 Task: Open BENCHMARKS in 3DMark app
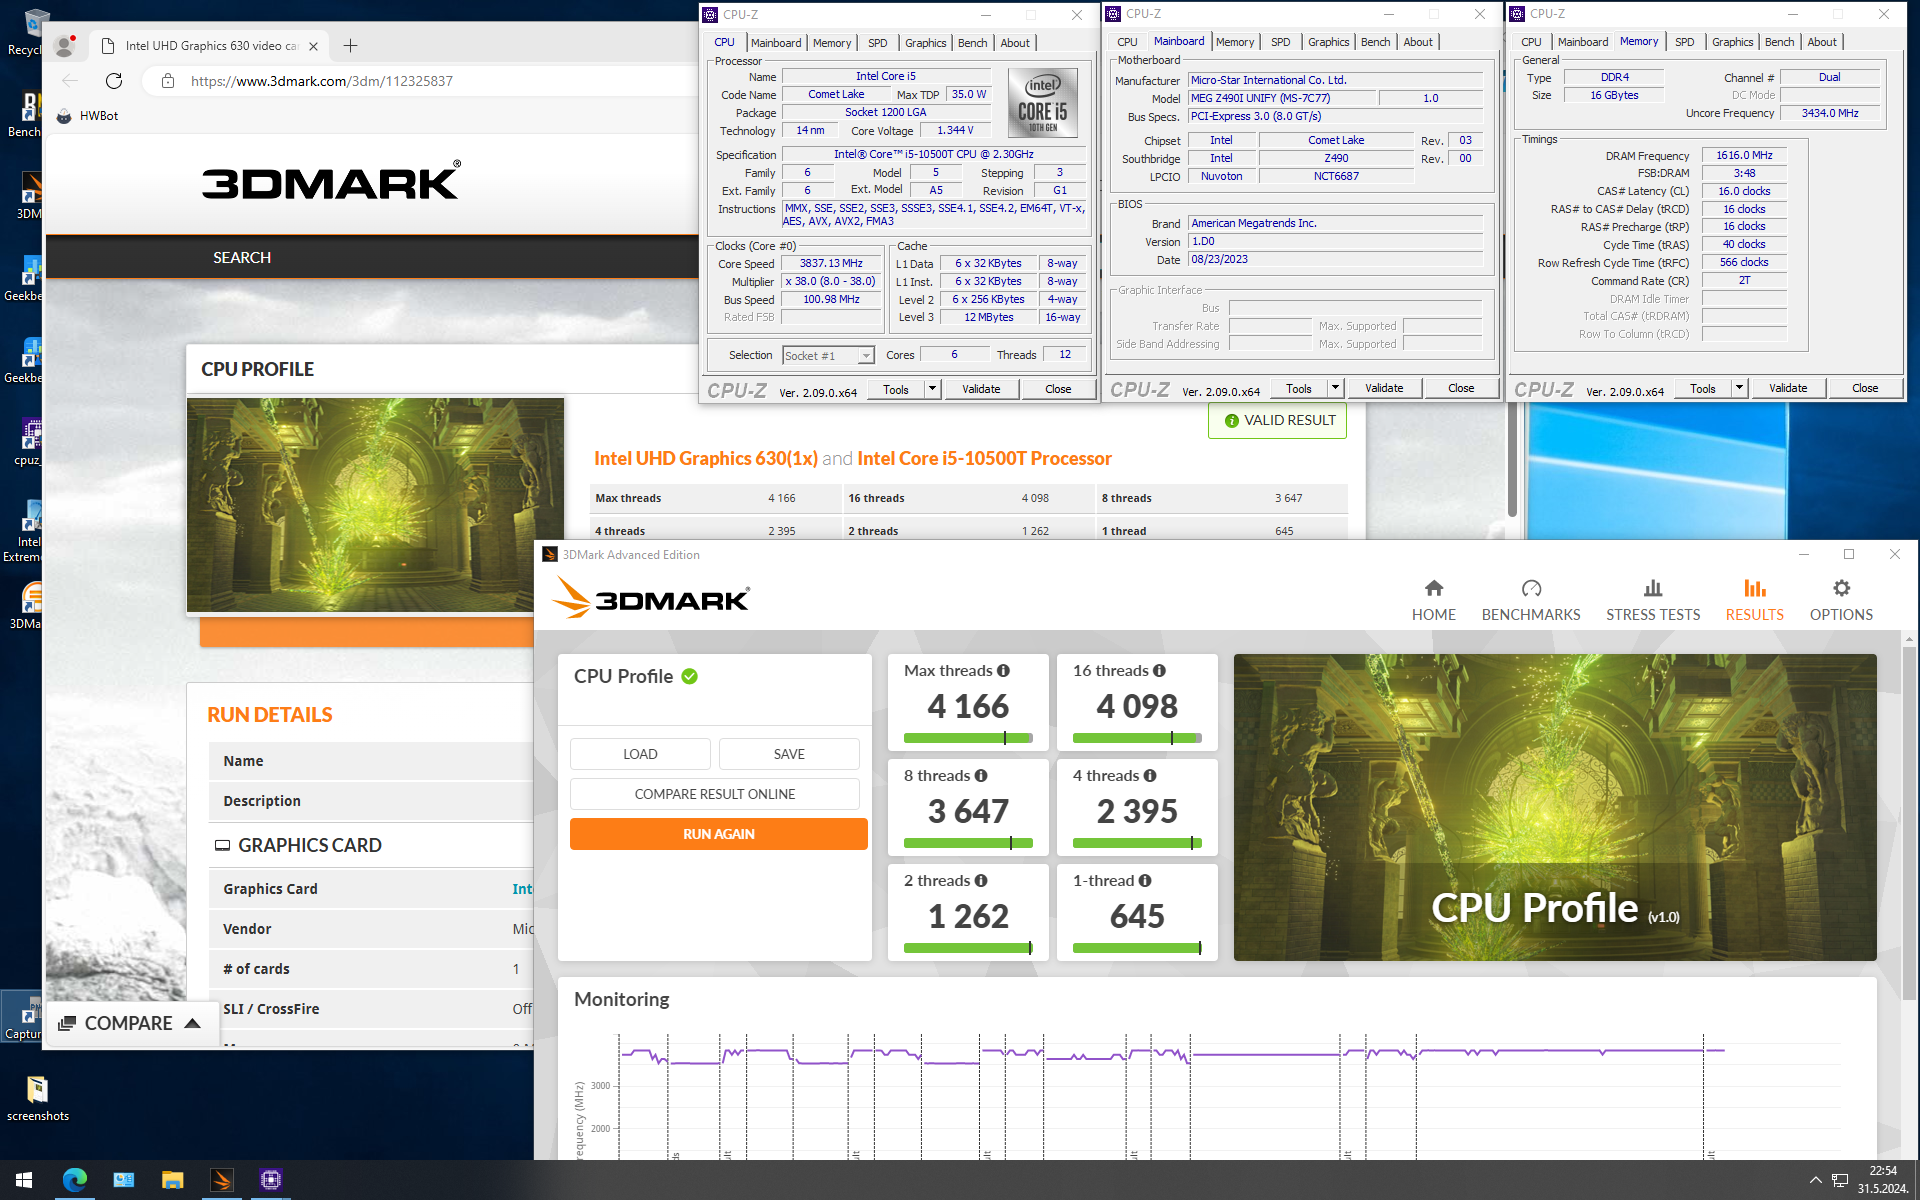click(1531, 600)
